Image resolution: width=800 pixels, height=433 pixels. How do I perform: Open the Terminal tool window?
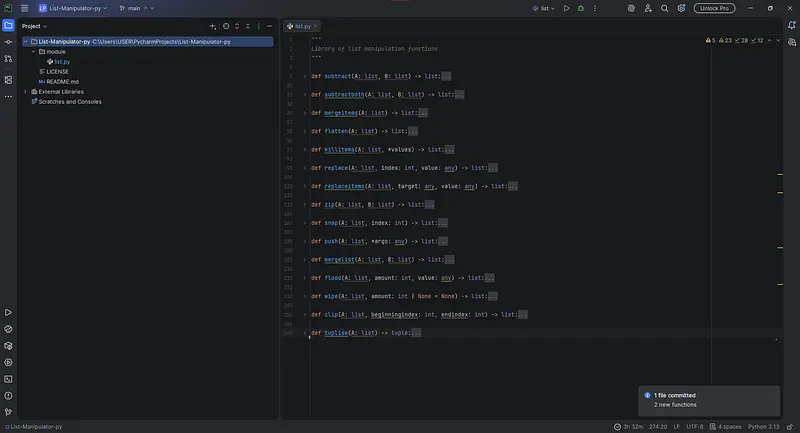click(x=8, y=379)
